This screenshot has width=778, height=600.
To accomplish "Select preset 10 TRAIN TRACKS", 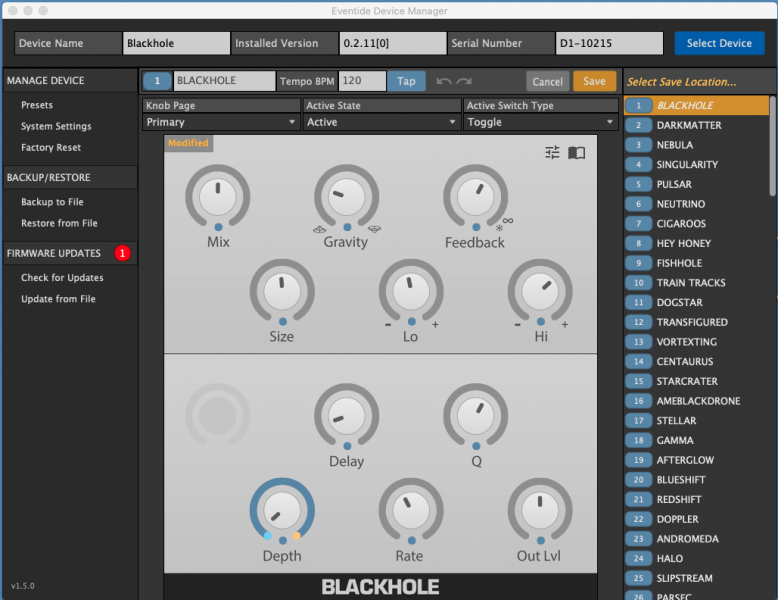I will pyautogui.click(x=696, y=283).
